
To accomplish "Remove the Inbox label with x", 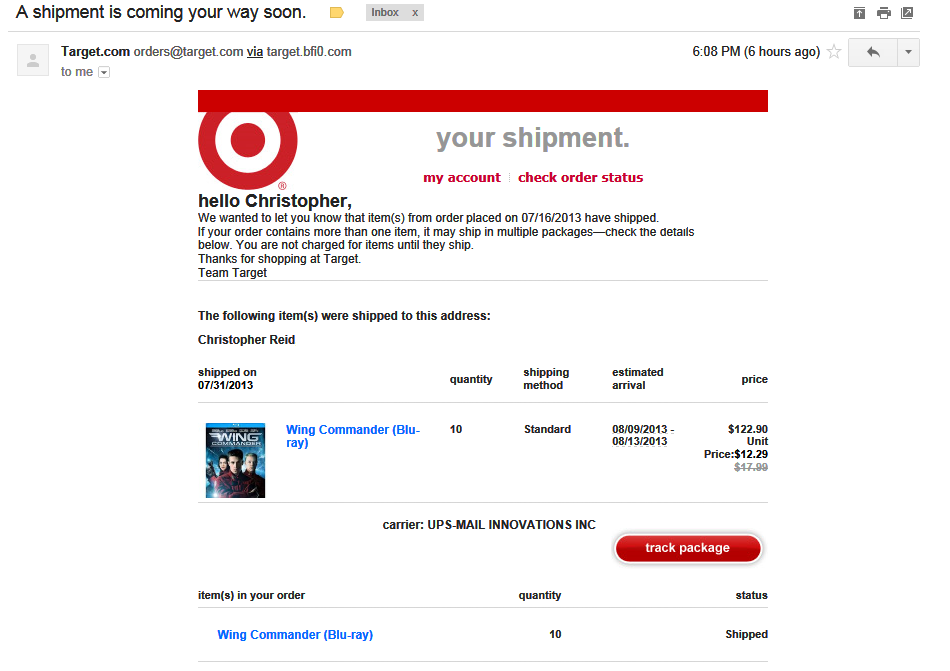I will tap(416, 13).
